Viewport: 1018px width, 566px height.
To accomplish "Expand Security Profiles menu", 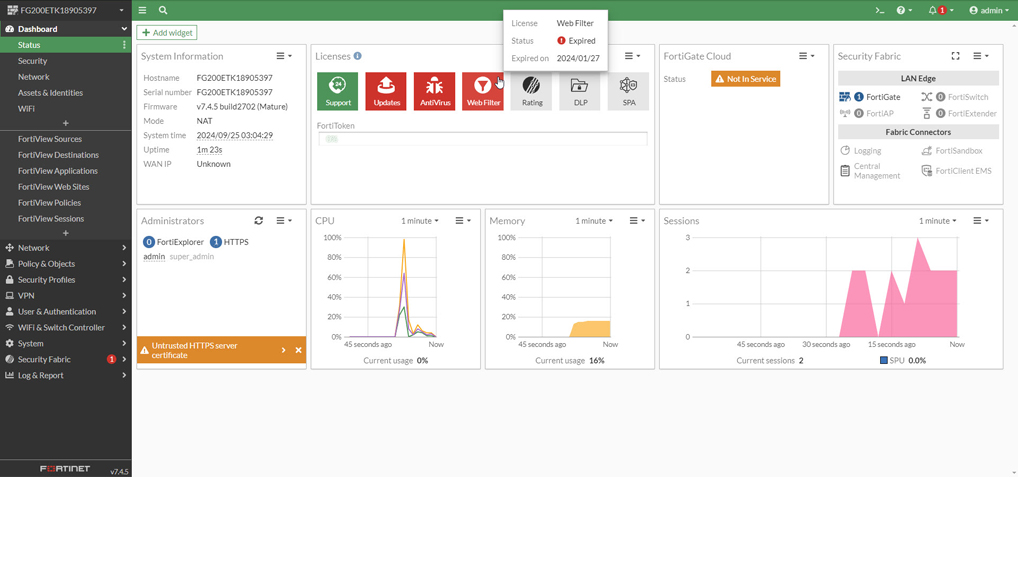I will point(66,279).
